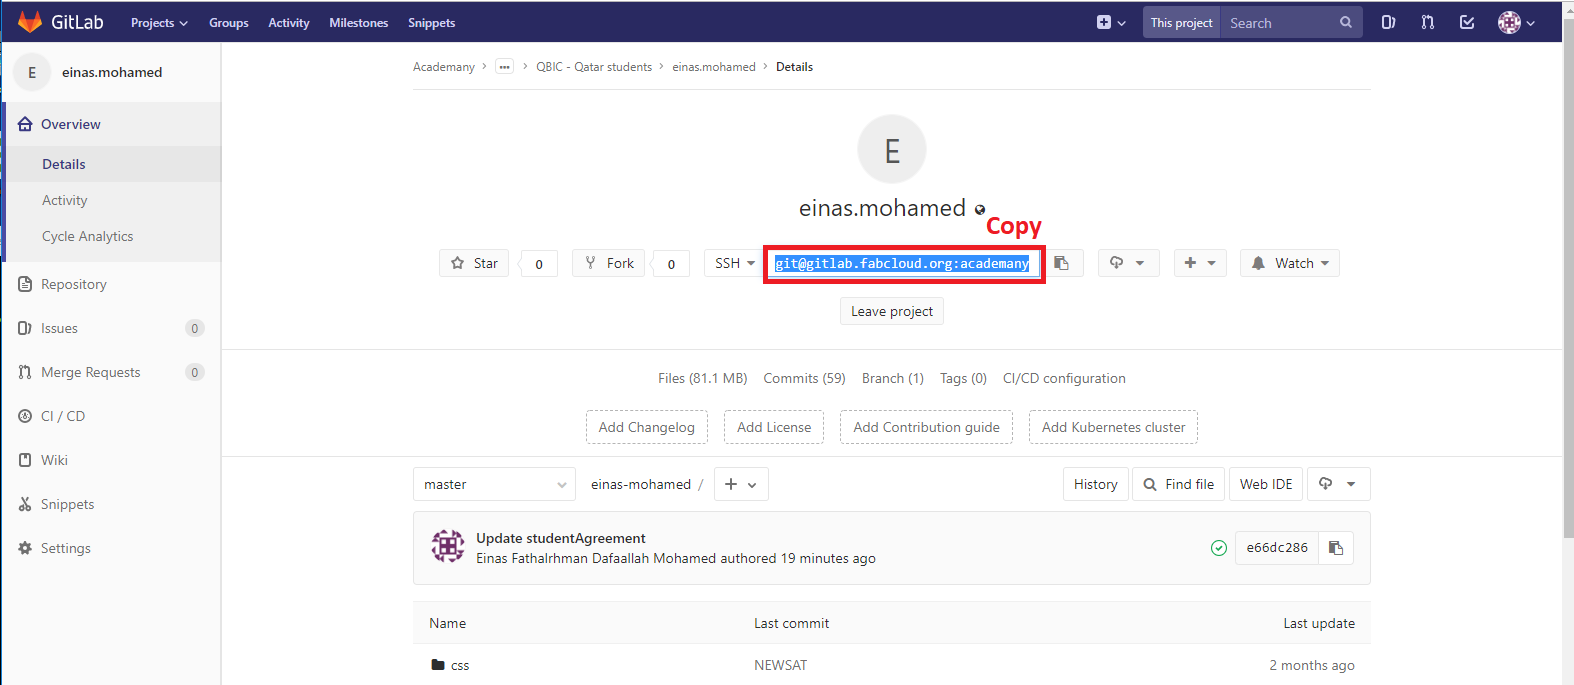Open Snippets in top navigation

point(432,22)
